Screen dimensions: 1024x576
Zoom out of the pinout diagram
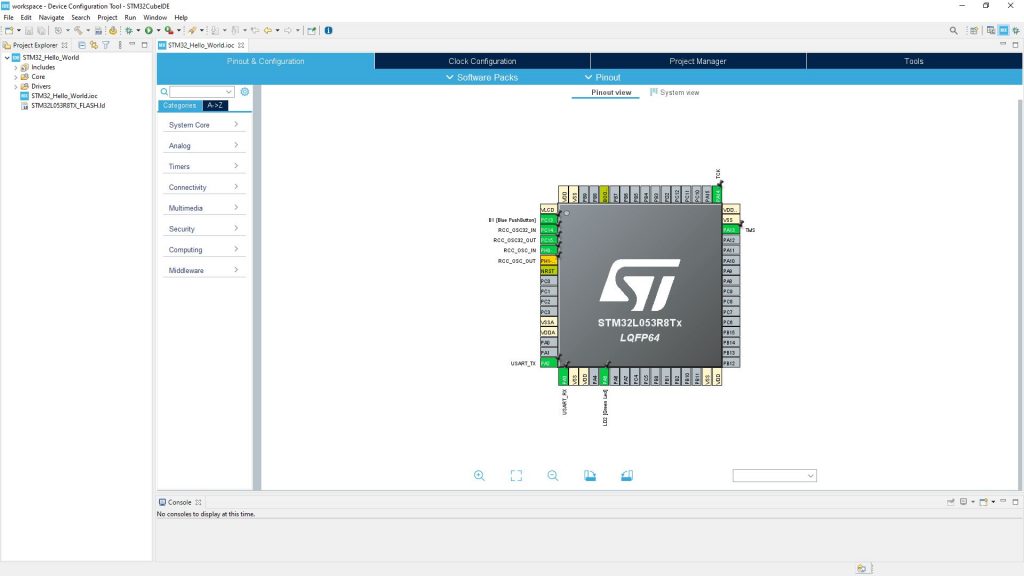click(553, 475)
